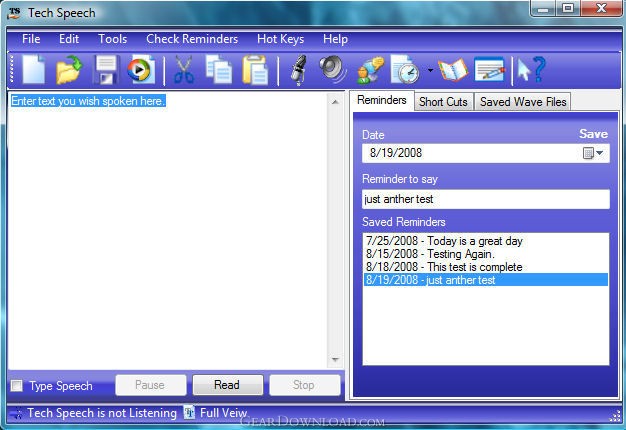Click the Tech Speech title bar app icon
The width and height of the screenshot is (626, 430).
tap(14, 13)
